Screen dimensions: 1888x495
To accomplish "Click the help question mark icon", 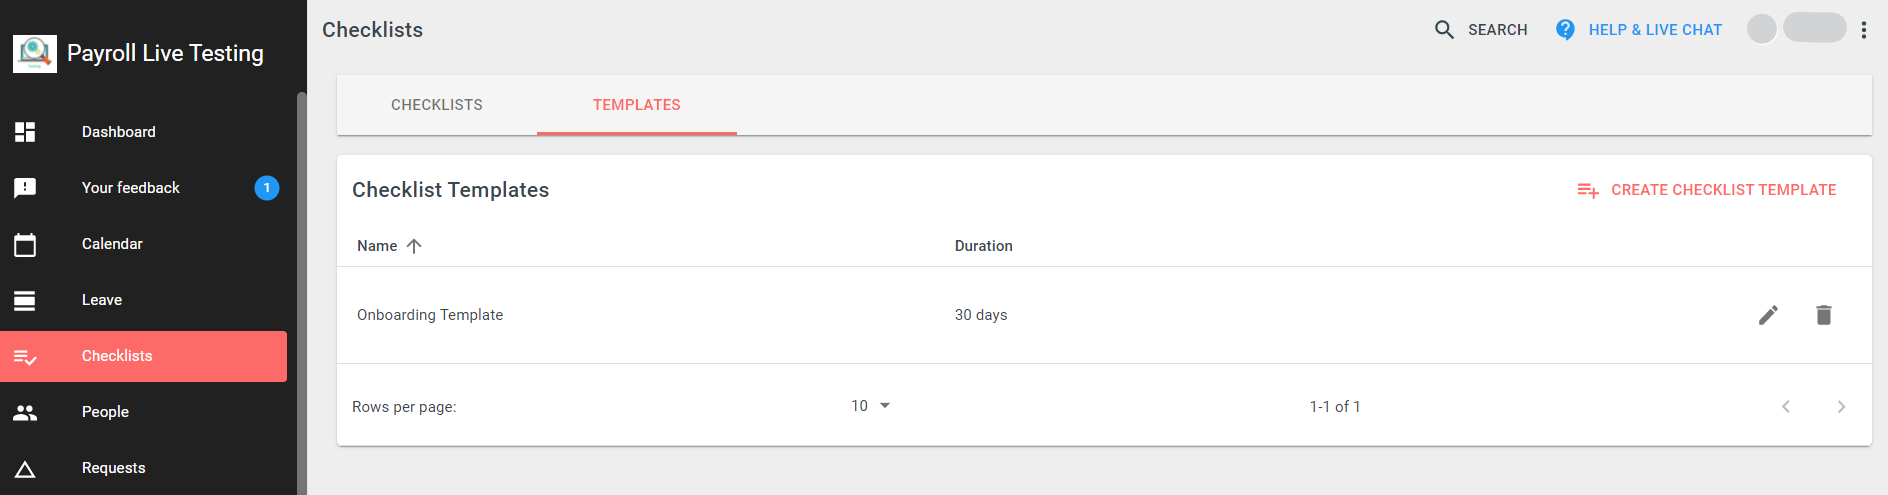I will pyautogui.click(x=1566, y=30).
